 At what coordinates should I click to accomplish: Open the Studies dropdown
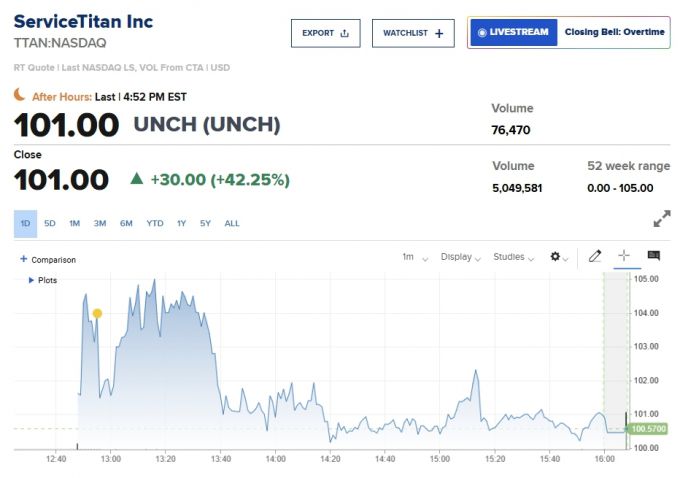click(x=514, y=257)
